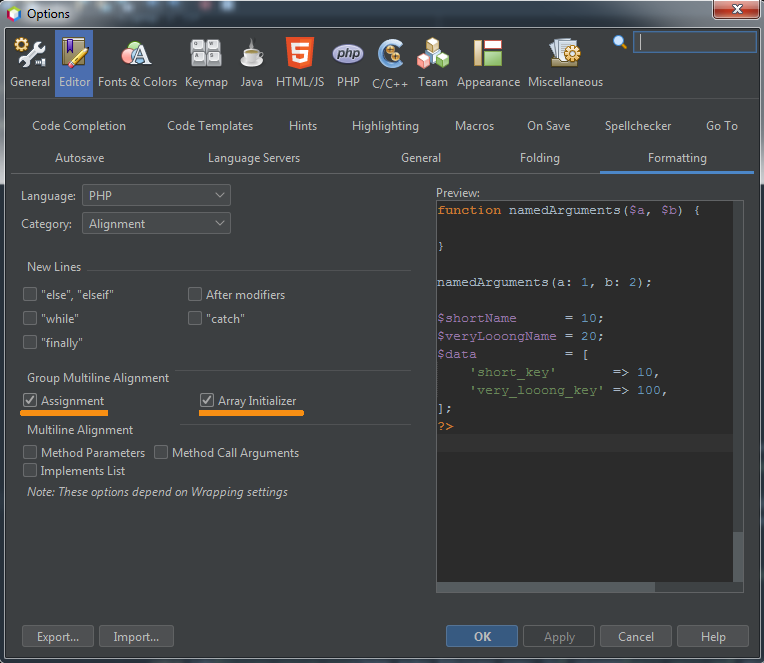Viewport: 764px width, 663px height.
Task: Open Fonts & Colors settings
Action: click(x=137, y=63)
